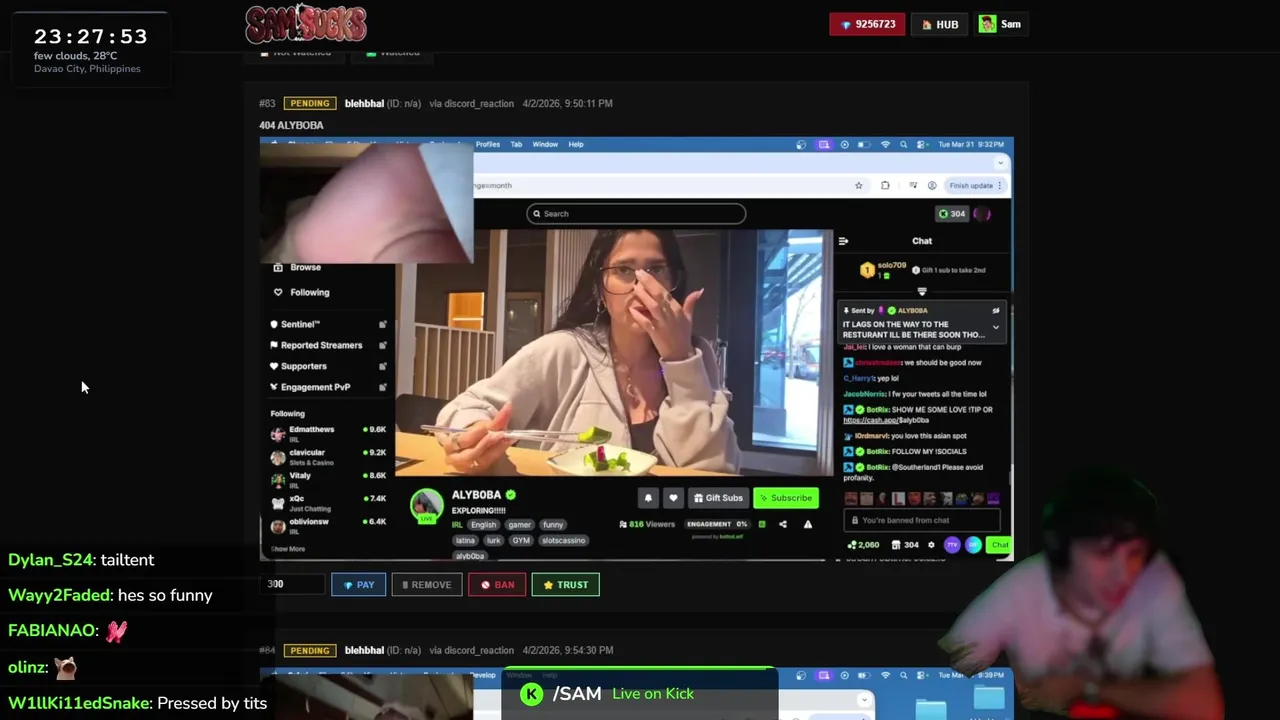This screenshot has width=1280, height=720.
Task: Hide the pinned message via eye icon
Action: [x=995, y=311]
